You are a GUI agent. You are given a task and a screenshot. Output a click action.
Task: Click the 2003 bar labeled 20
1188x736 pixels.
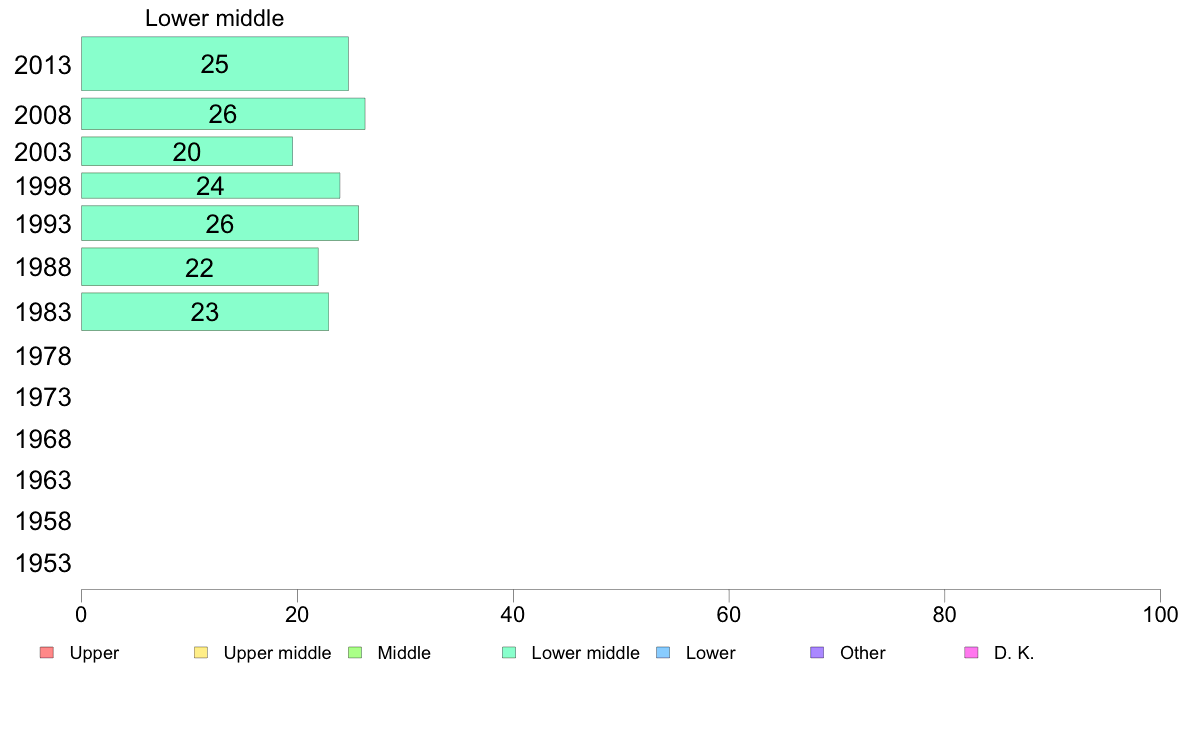[x=186, y=151]
